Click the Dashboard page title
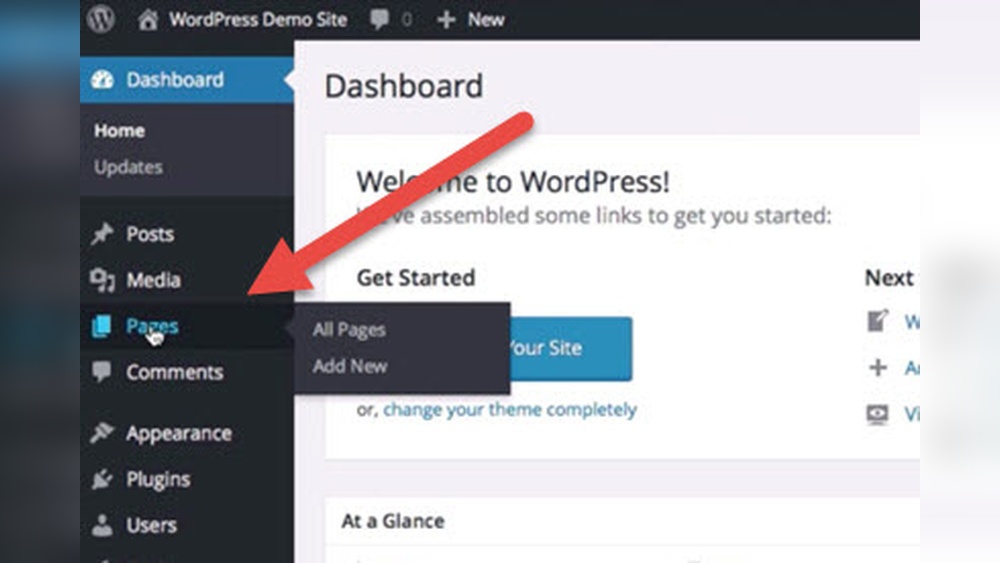1000x563 pixels. point(404,86)
